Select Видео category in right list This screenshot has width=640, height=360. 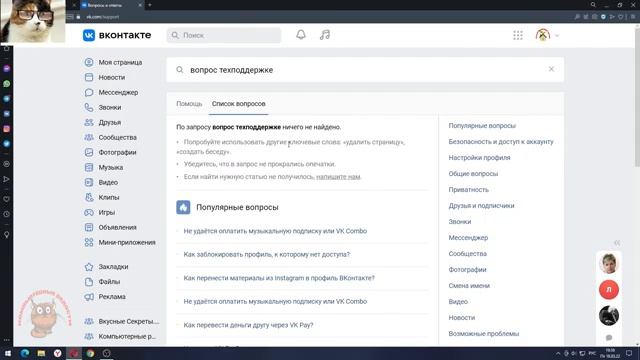point(458,302)
